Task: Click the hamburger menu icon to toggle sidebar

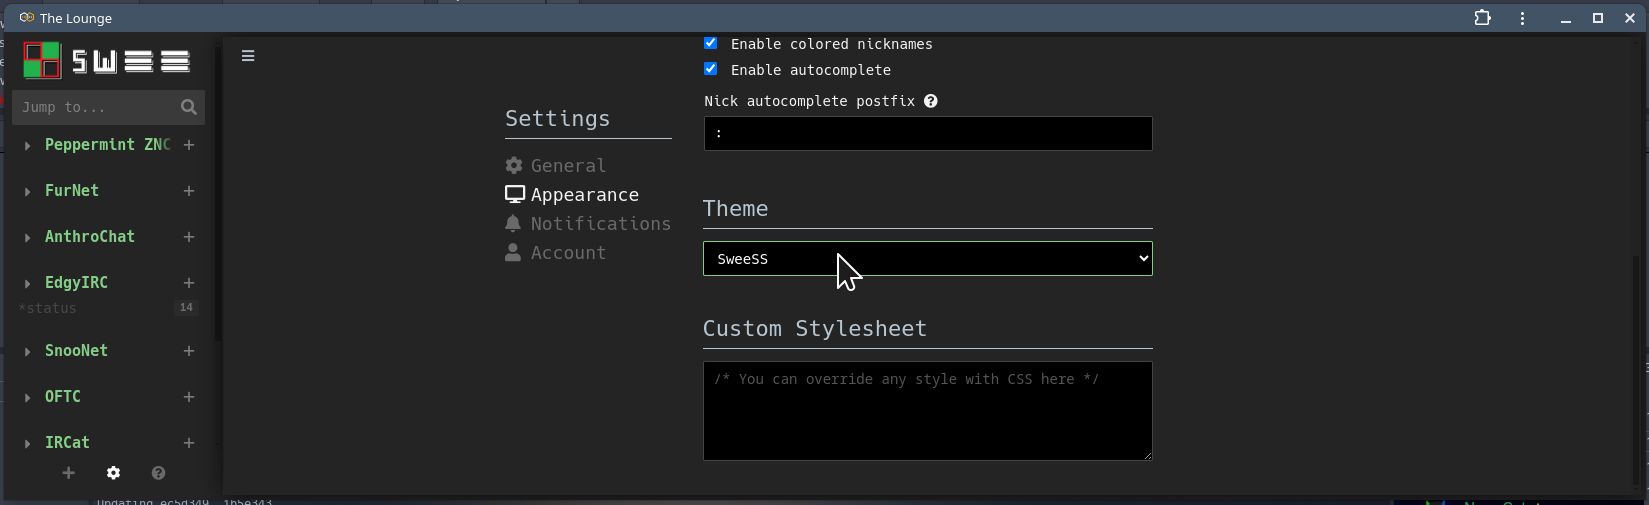Action: click(x=248, y=56)
